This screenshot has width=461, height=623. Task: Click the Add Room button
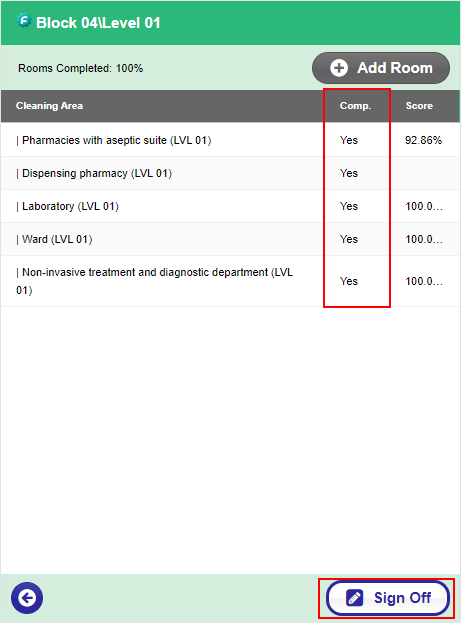[381, 68]
